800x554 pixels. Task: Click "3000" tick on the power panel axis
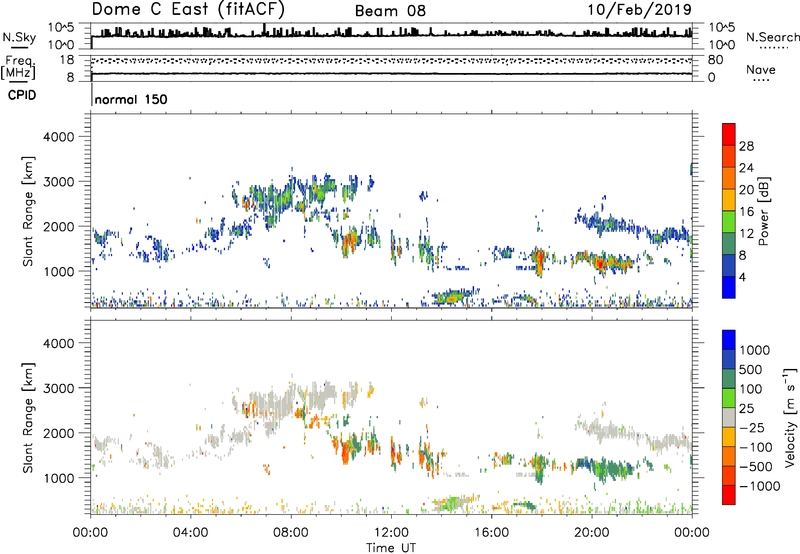click(59, 182)
